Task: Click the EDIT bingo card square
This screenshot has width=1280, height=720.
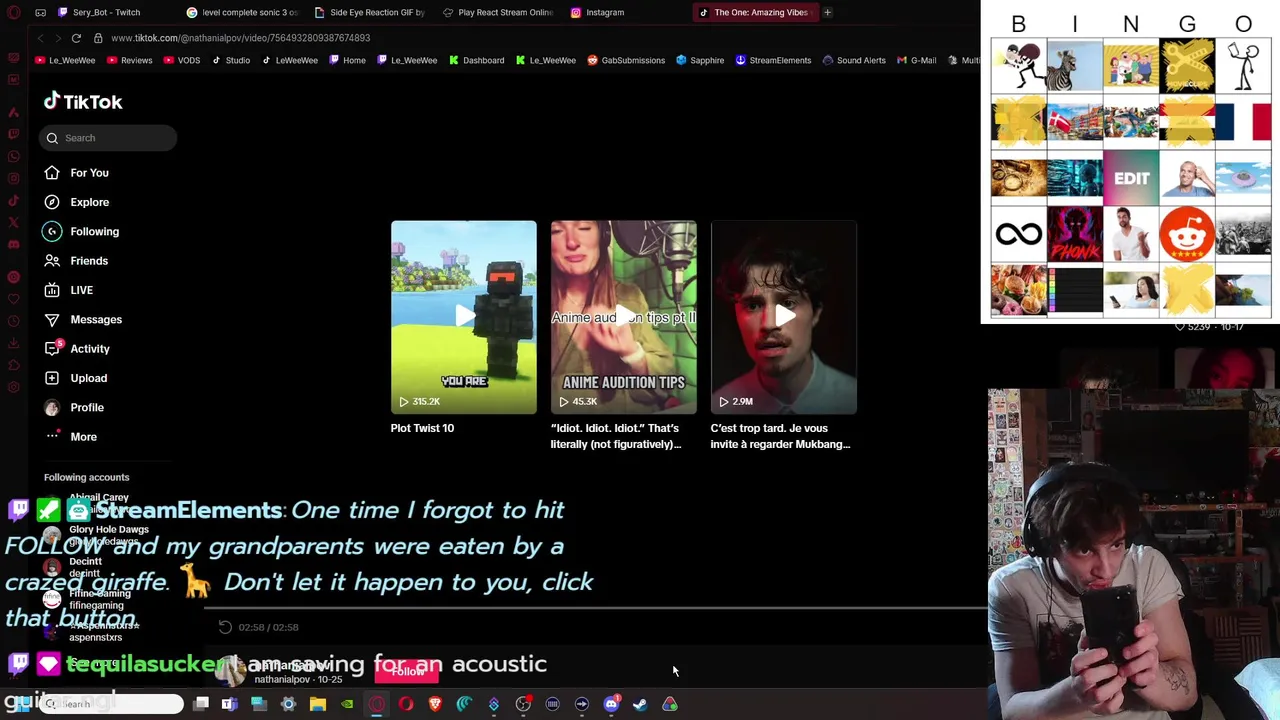Action: tap(1131, 178)
